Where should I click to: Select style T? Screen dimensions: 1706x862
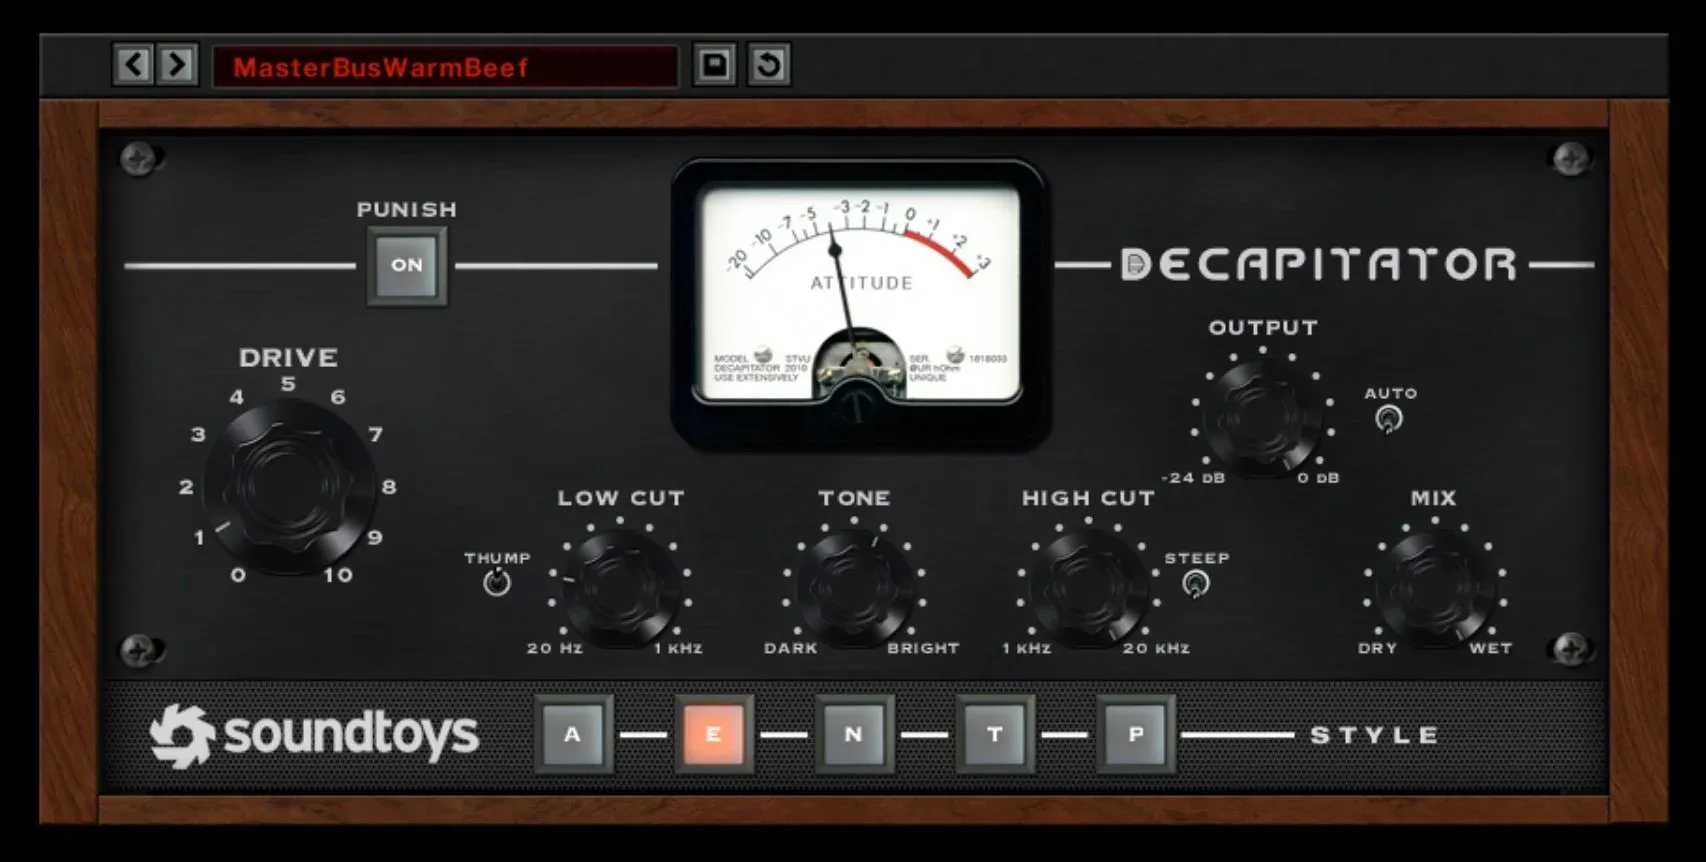pos(995,735)
